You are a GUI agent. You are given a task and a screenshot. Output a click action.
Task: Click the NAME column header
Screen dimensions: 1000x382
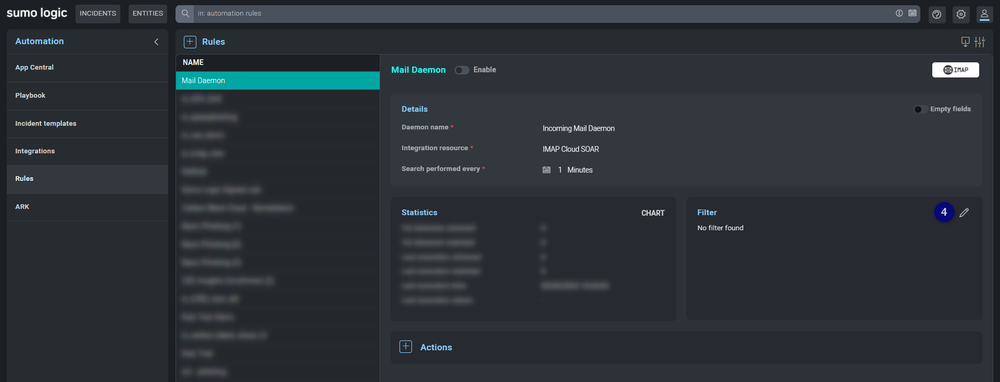tap(193, 62)
